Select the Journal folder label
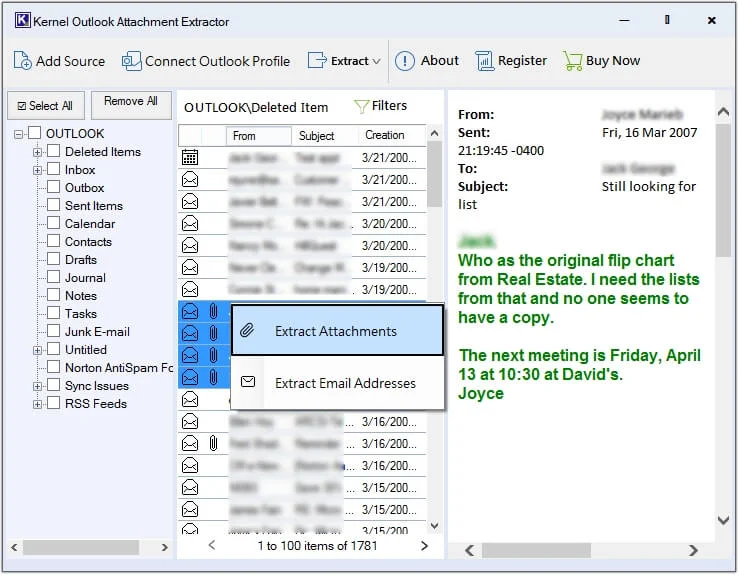 [85, 278]
